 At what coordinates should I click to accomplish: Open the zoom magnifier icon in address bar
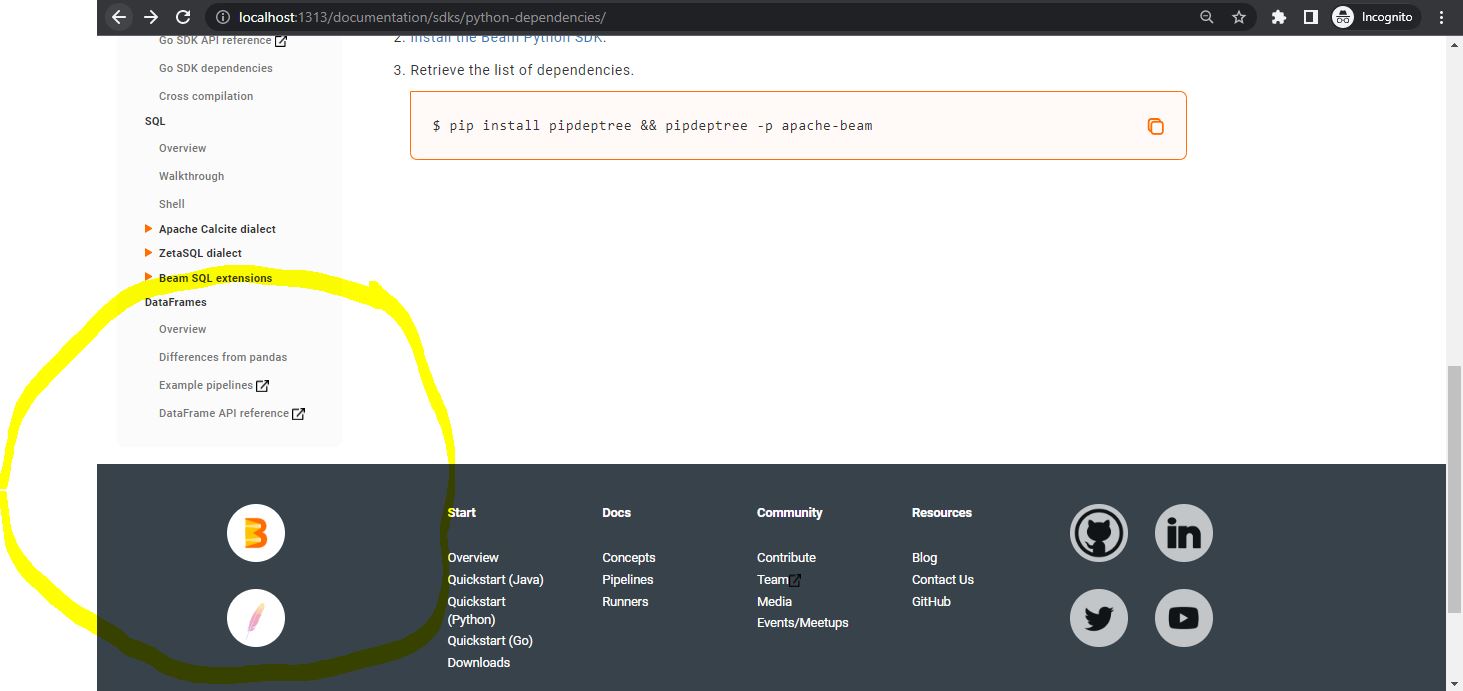[x=1207, y=17]
